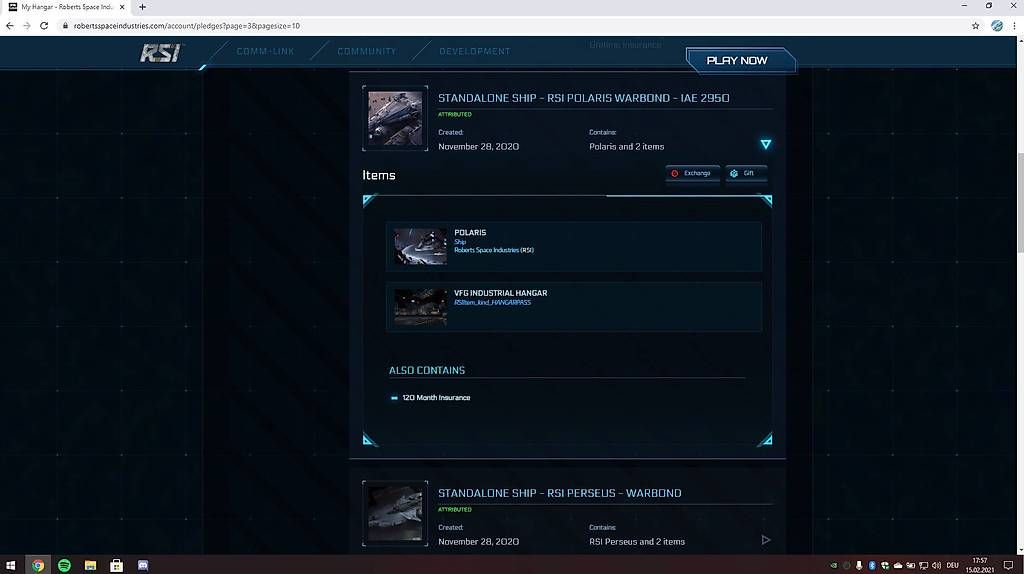Viewport: 1024px width, 574px height.
Task: Click the 120 Month Insurance entry
Action: pyautogui.click(x=436, y=398)
